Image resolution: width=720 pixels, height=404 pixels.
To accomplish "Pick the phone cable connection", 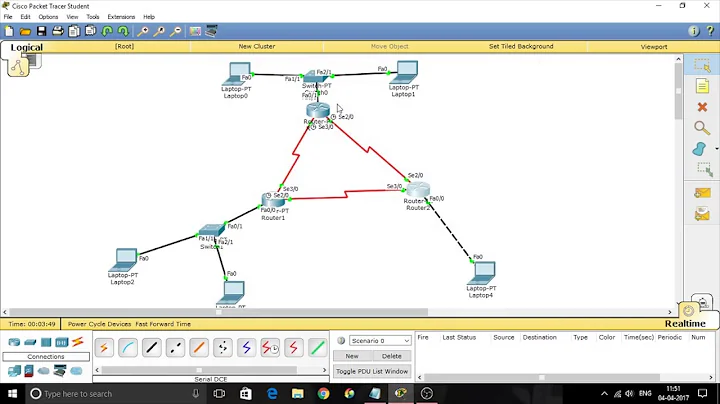I will [x=223, y=348].
